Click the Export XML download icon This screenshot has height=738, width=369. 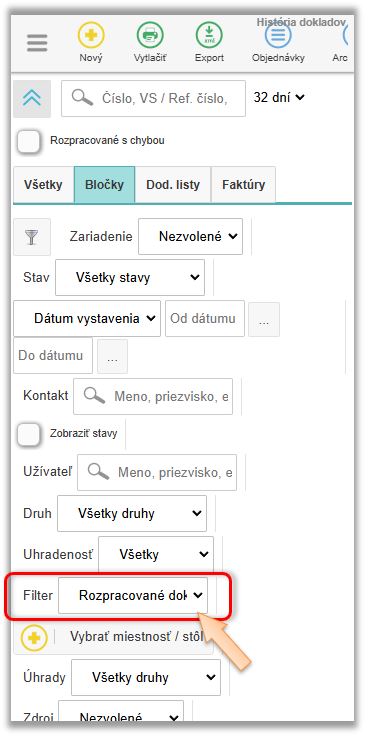pyautogui.click(x=209, y=36)
